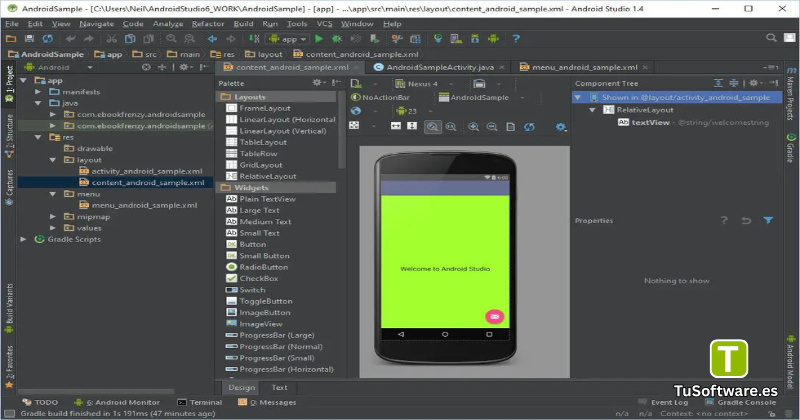Open the VCS menu
800x420 pixels.
(x=324, y=23)
